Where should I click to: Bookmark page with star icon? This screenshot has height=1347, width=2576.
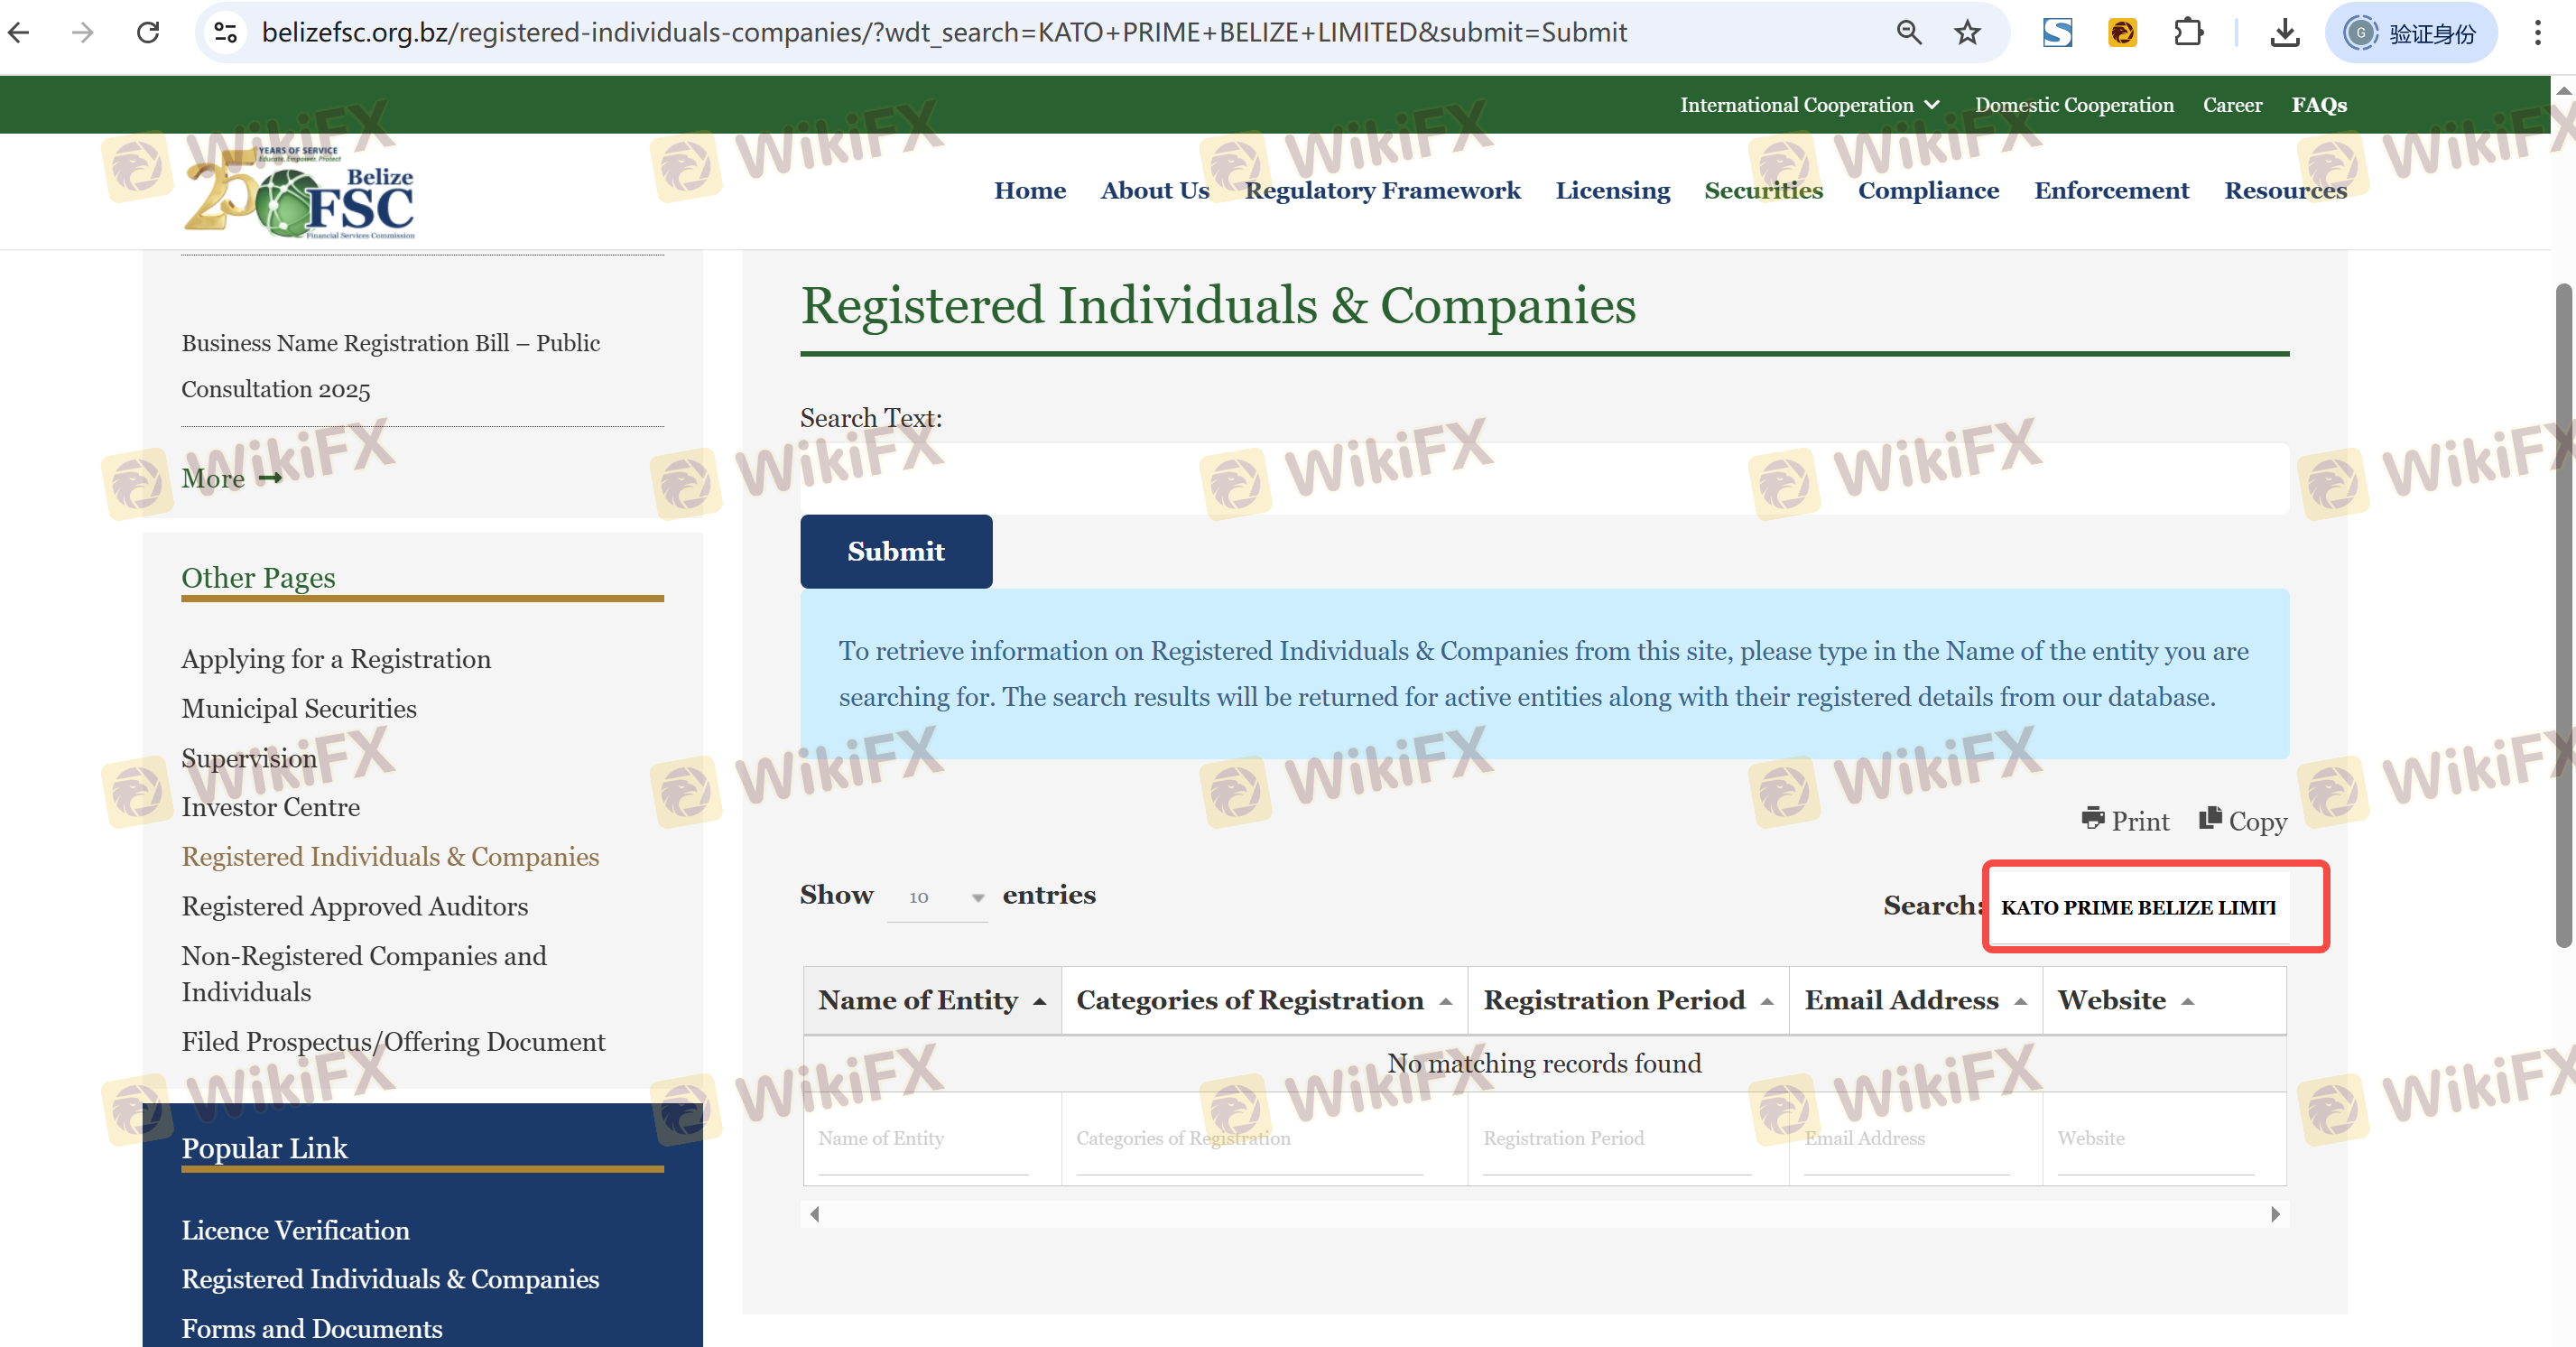tap(1967, 33)
